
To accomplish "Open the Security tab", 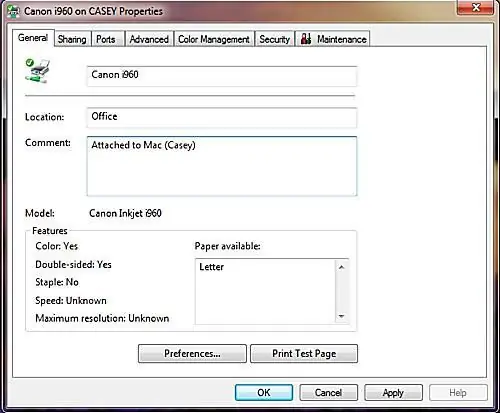I will coord(275,39).
